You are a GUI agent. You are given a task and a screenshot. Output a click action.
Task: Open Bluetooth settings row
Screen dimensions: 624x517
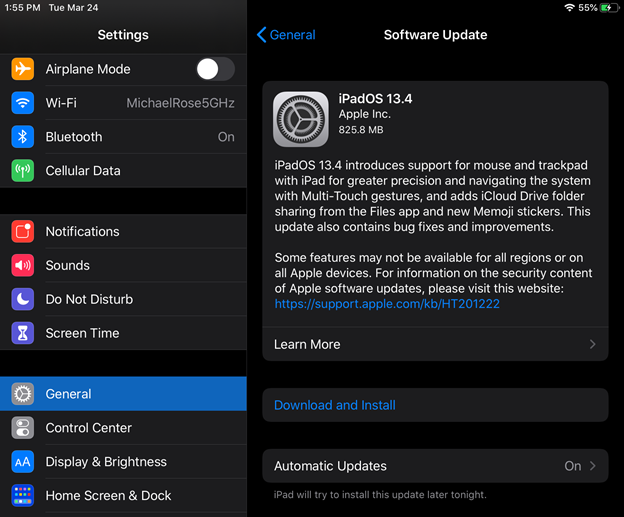[123, 137]
